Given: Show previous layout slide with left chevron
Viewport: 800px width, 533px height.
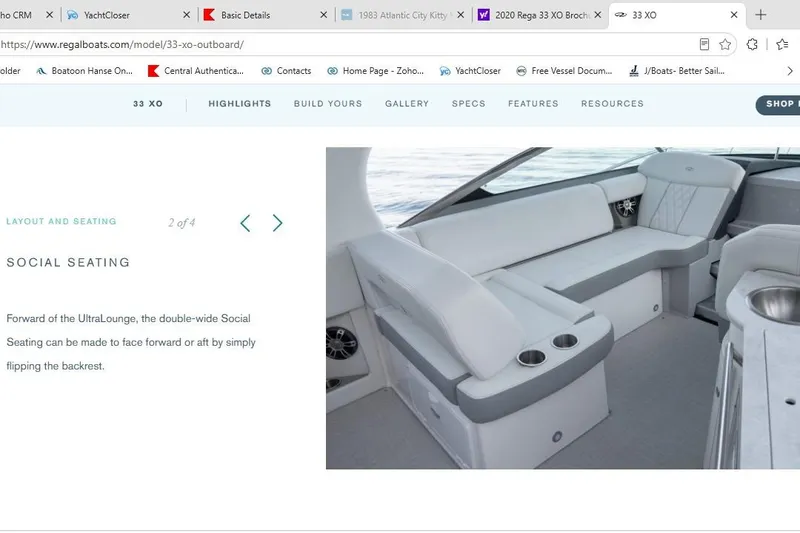Looking at the screenshot, I should coord(245,223).
